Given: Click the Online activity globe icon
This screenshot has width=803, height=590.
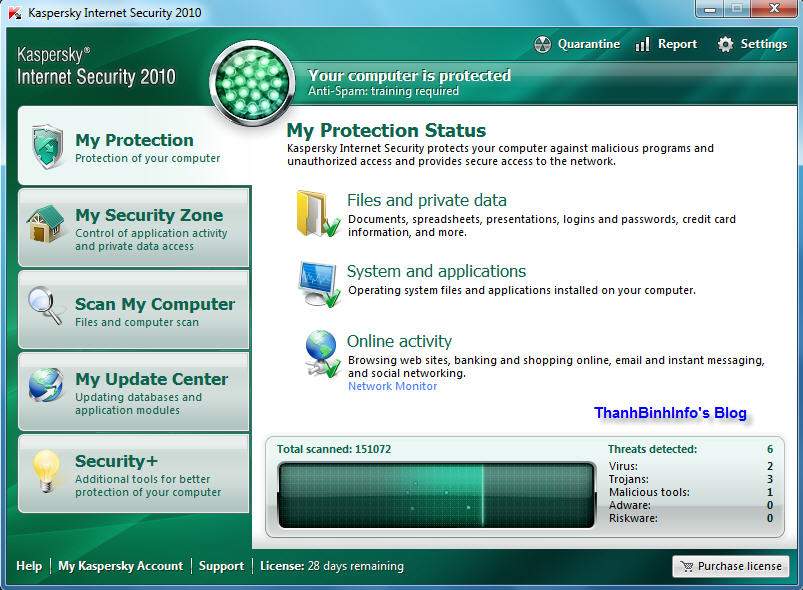Looking at the screenshot, I should (x=321, y=354).
